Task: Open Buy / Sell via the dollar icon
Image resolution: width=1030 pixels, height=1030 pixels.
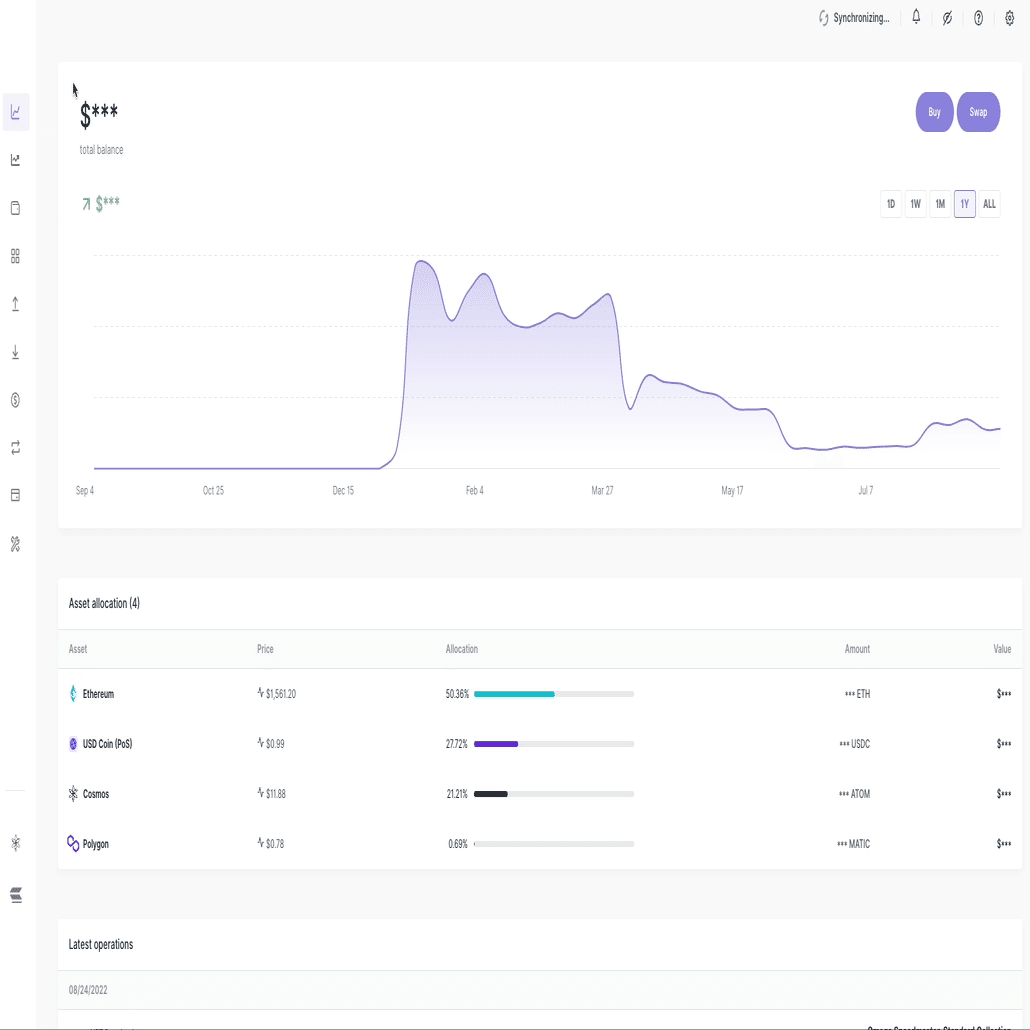Action: tap(15, 400)
